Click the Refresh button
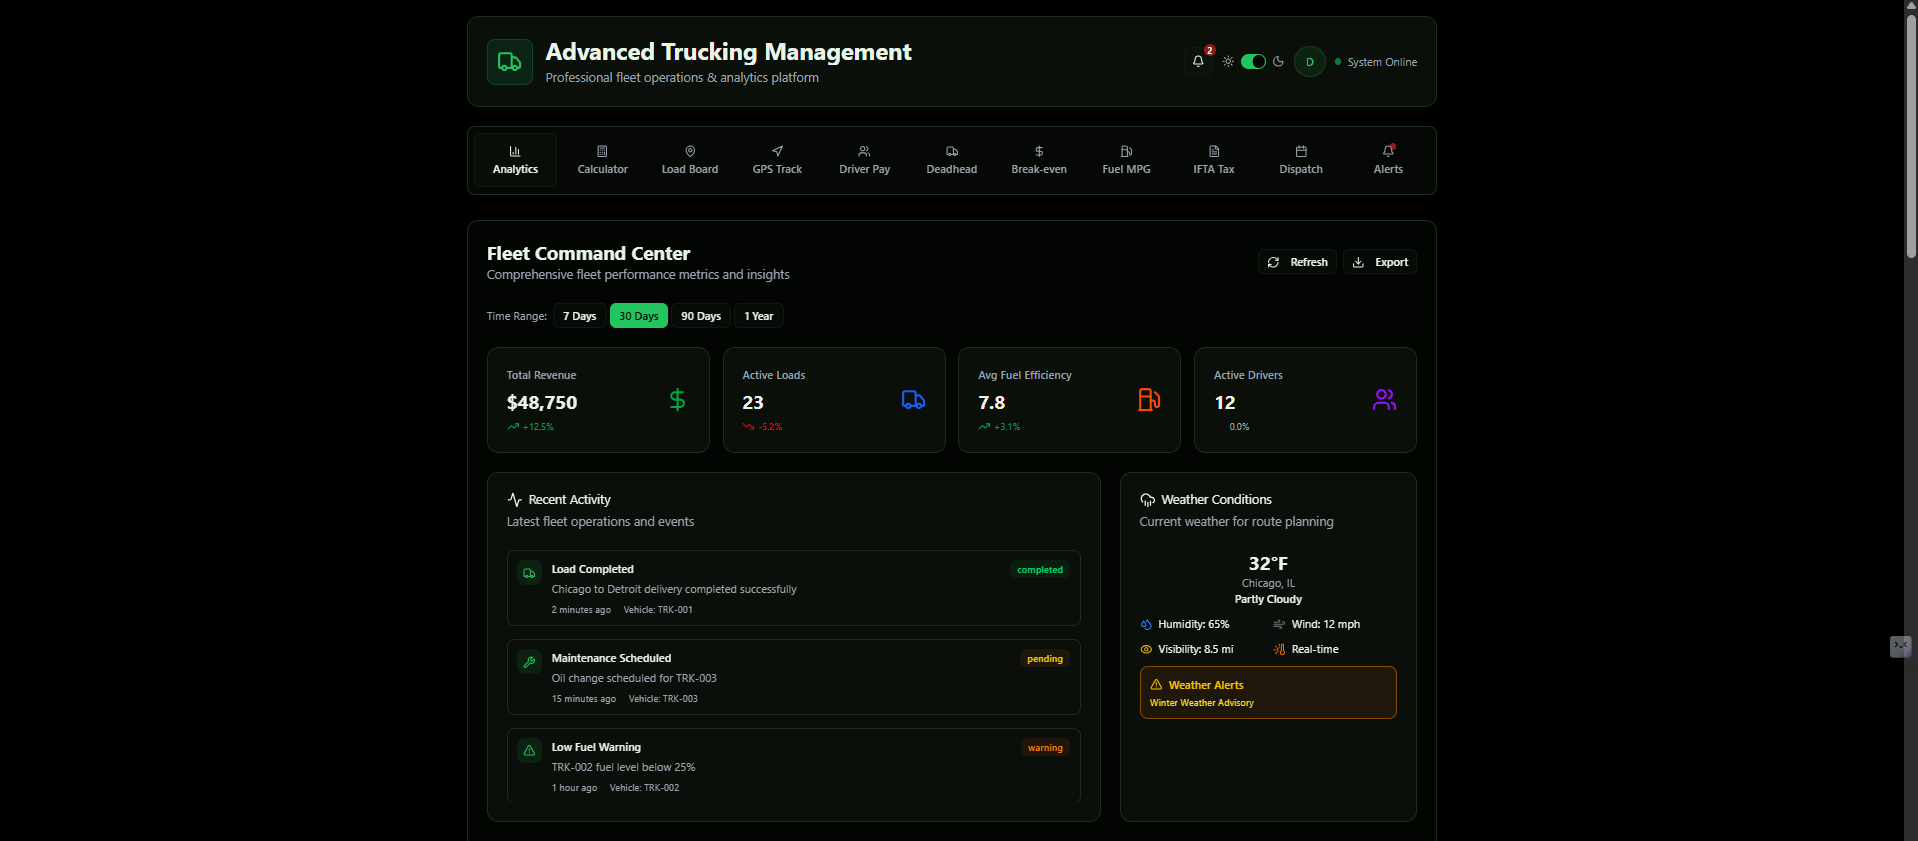 [x=1297, y=262]
